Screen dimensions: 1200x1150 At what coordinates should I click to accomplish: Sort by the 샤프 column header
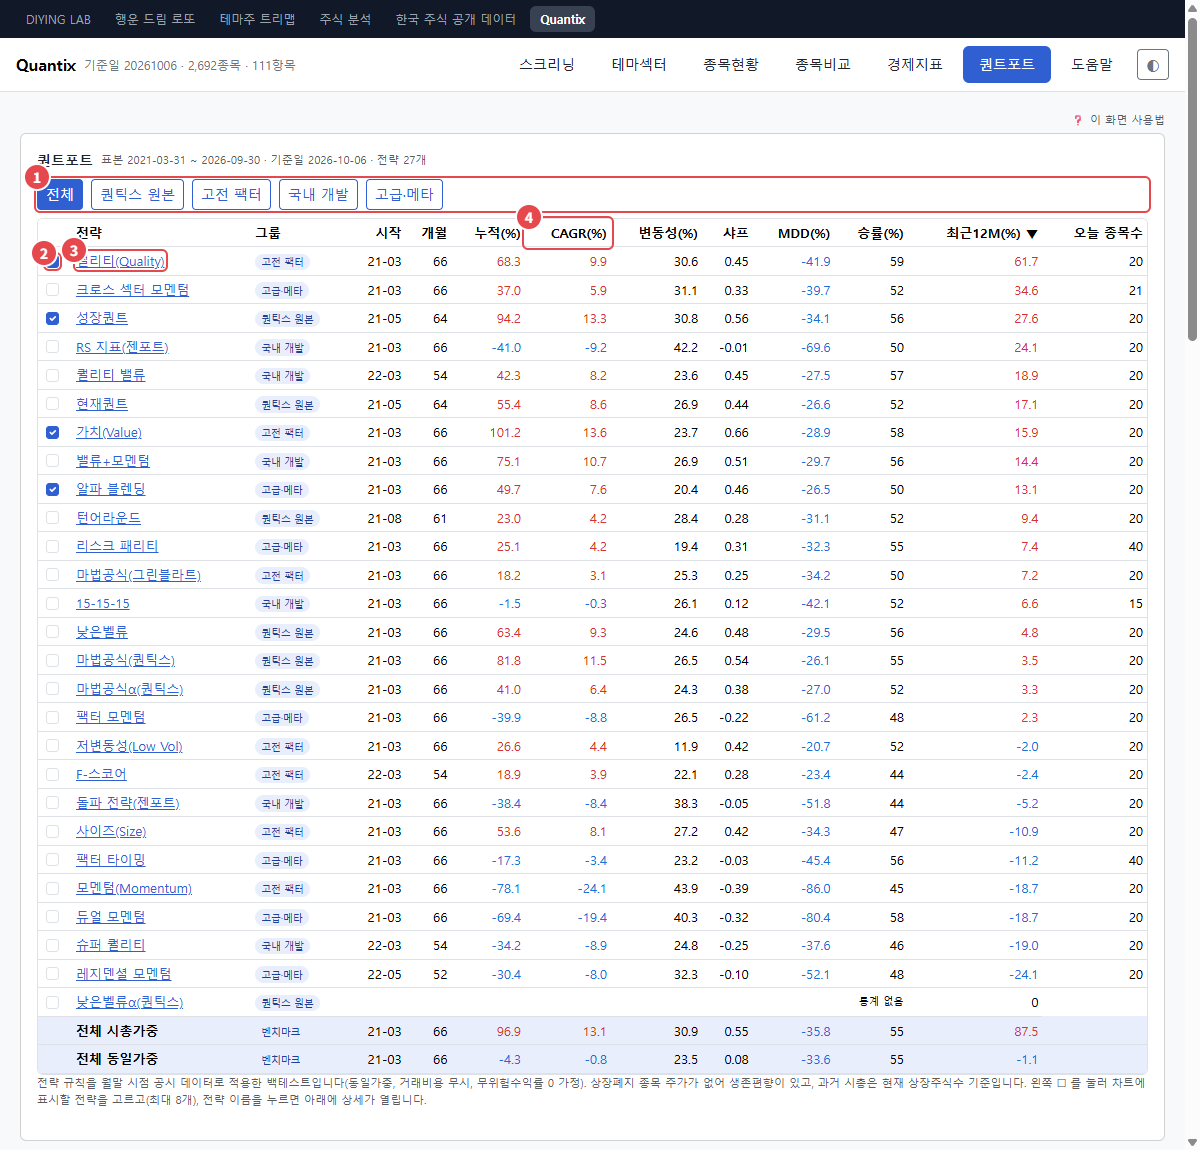tap(735, 233)
